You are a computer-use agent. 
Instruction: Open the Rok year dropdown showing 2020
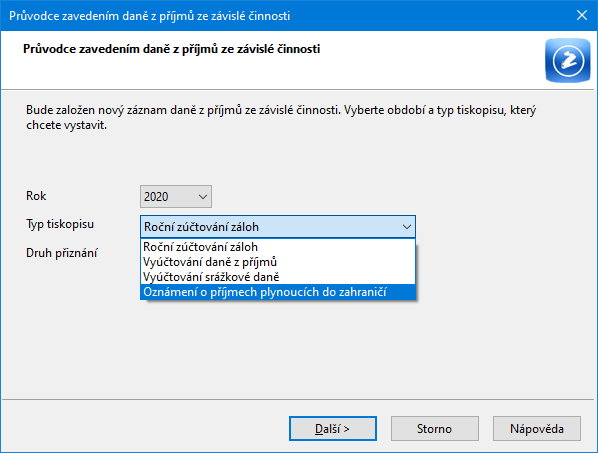pos(176,196)
